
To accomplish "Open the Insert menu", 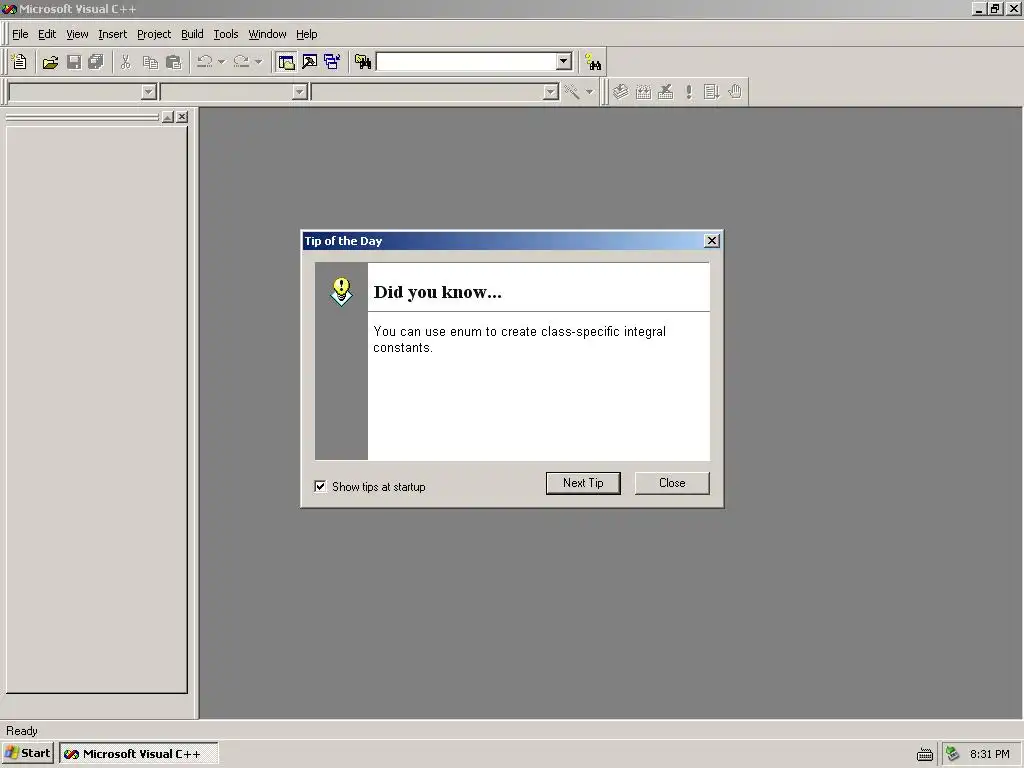I will (112, 34).
